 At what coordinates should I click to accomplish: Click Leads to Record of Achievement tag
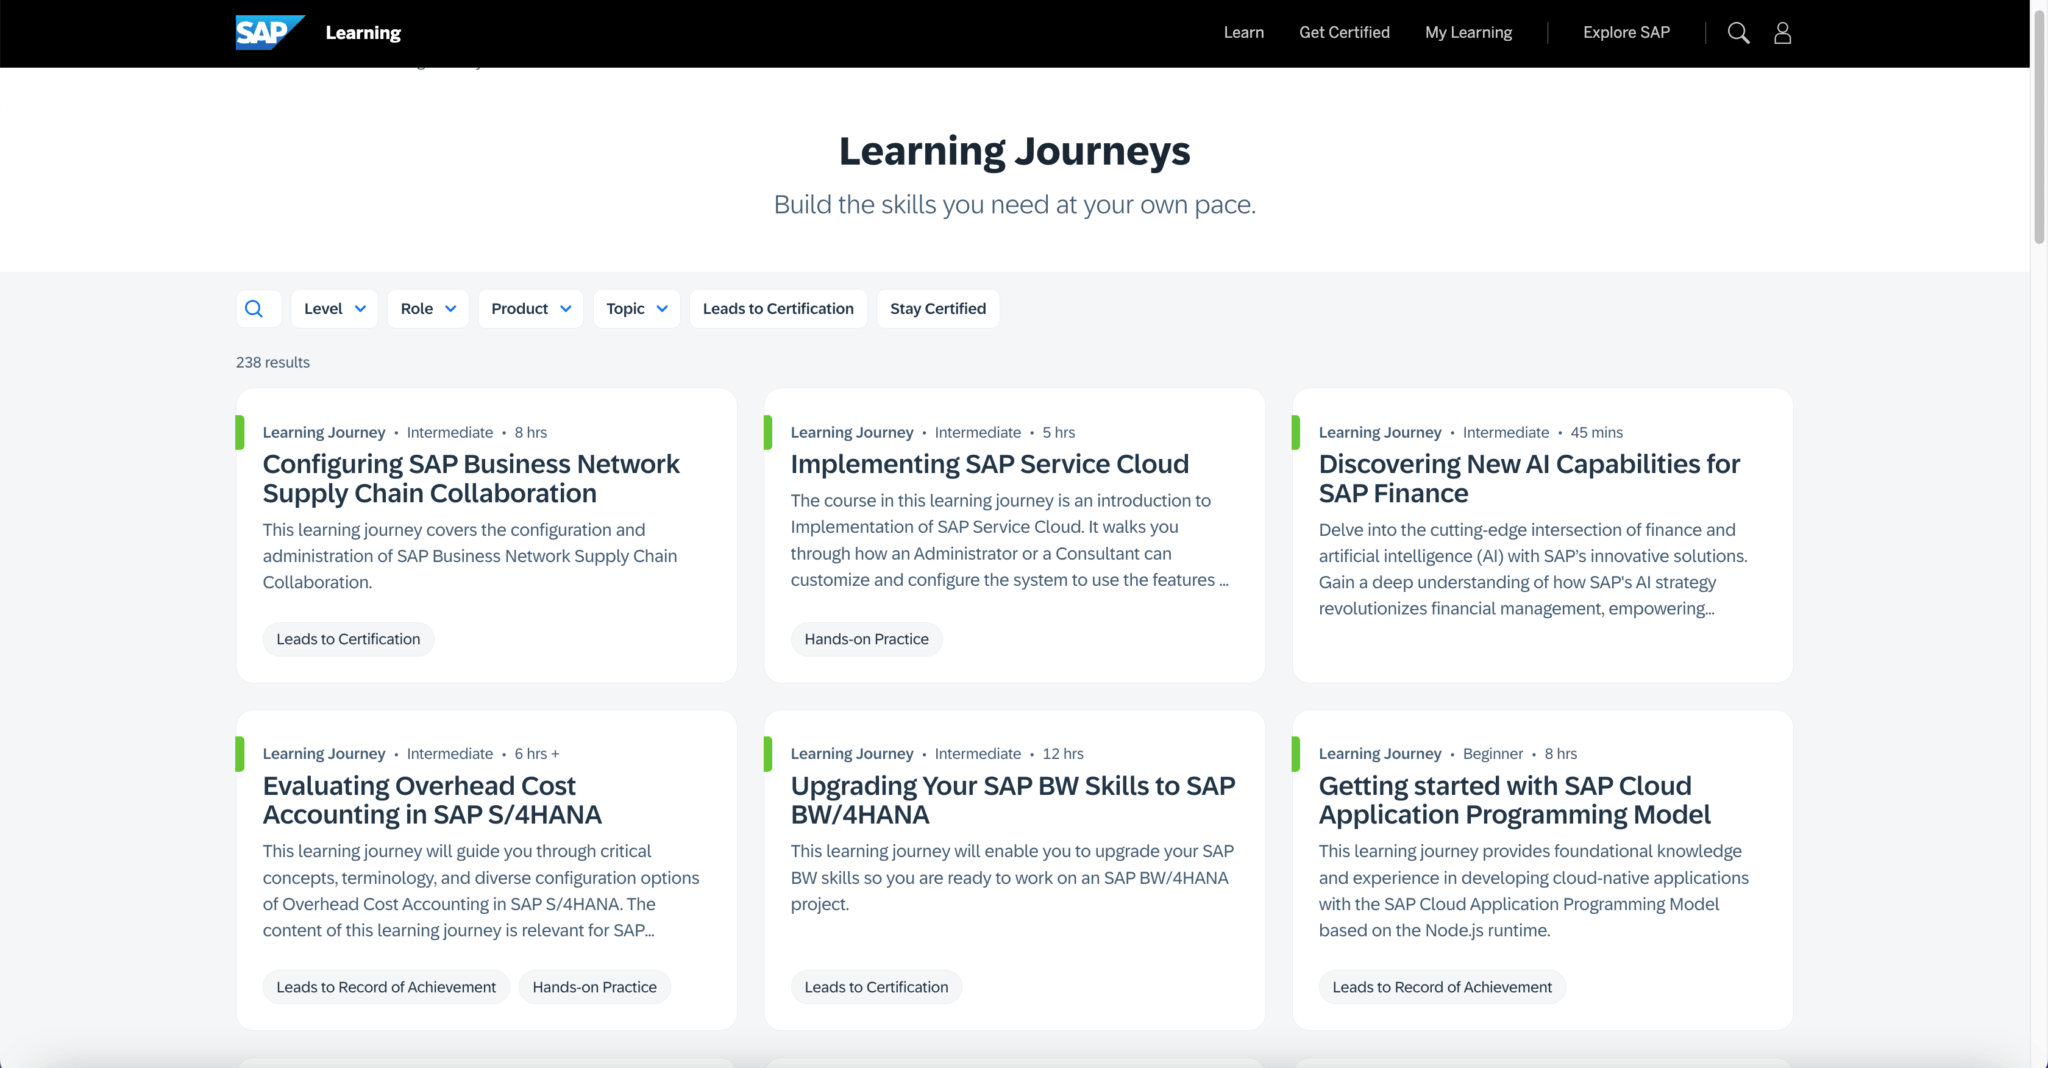[385, 986]
